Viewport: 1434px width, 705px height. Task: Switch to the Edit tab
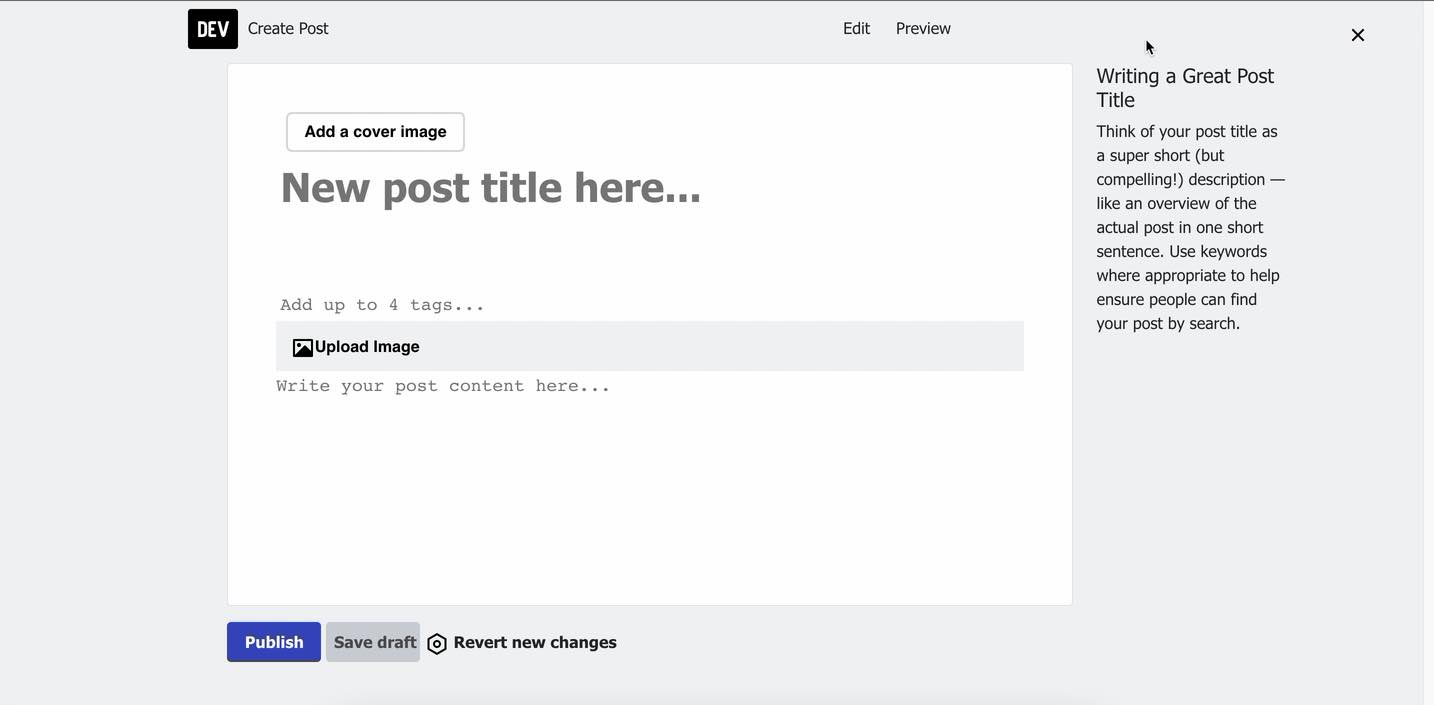coord(856,29)
